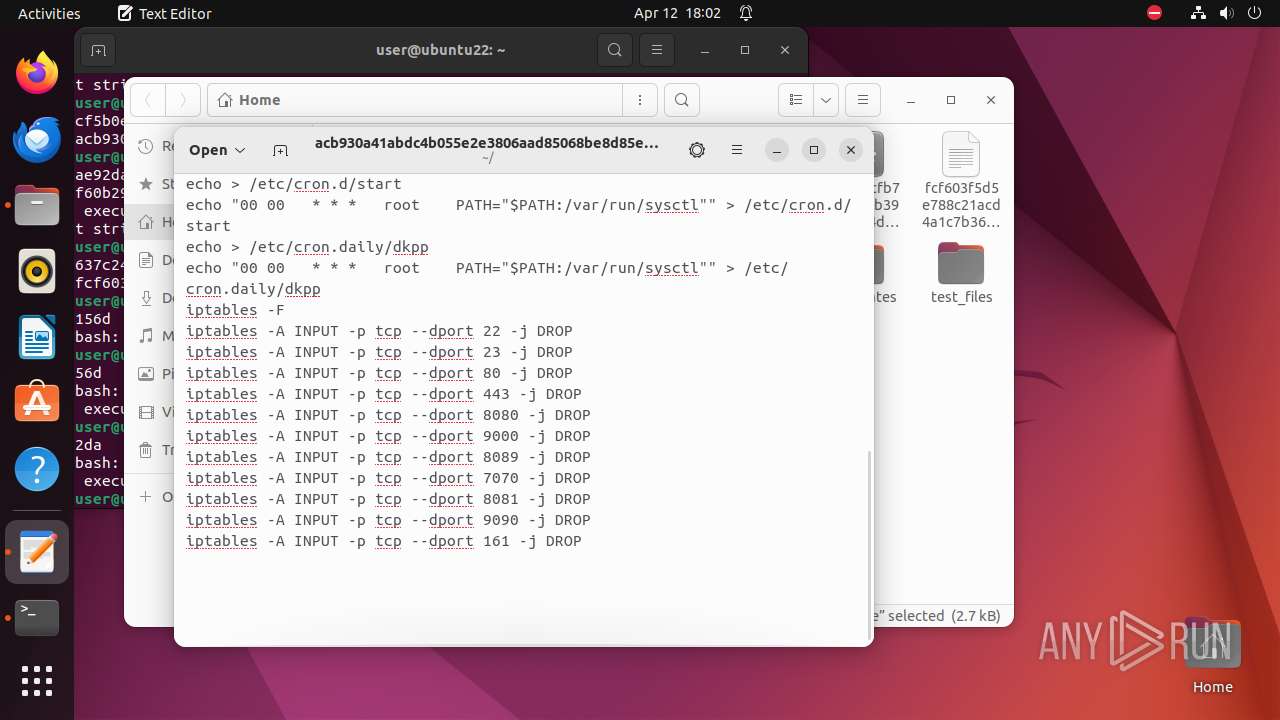Click the line dropping port 8080
Viewport: 1280px width, 720px height.
tap(388, 415)
